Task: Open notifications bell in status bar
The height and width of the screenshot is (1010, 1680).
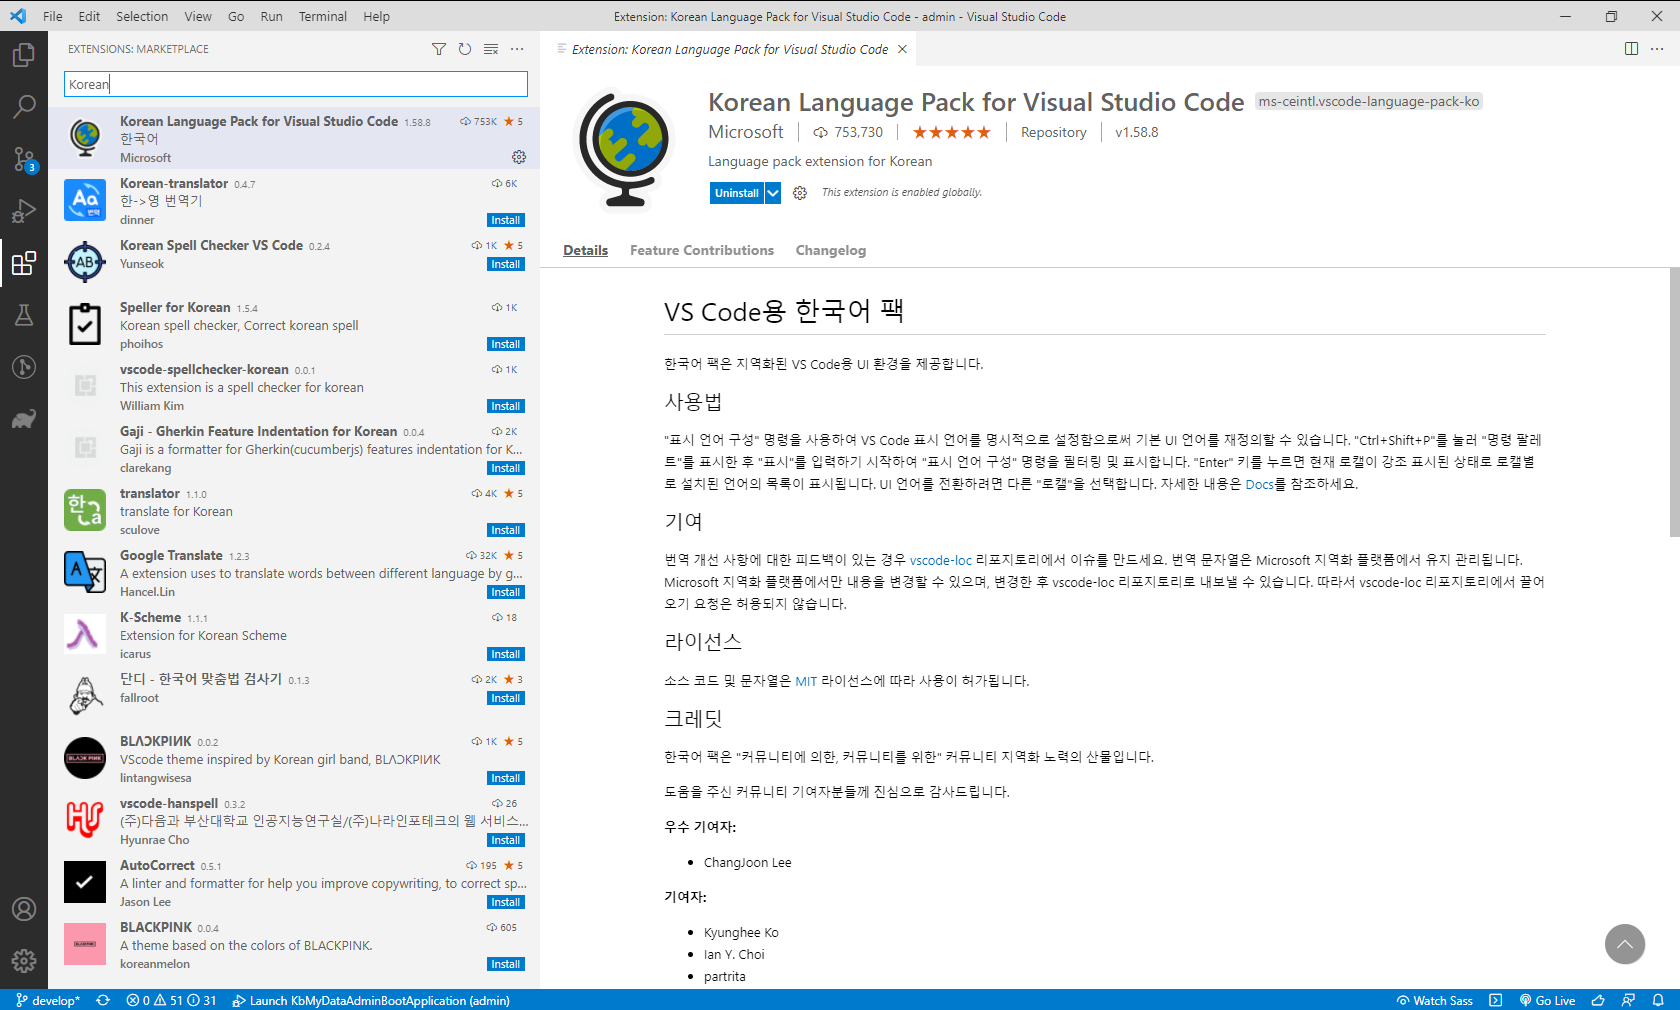Action: (1658, 1000)
